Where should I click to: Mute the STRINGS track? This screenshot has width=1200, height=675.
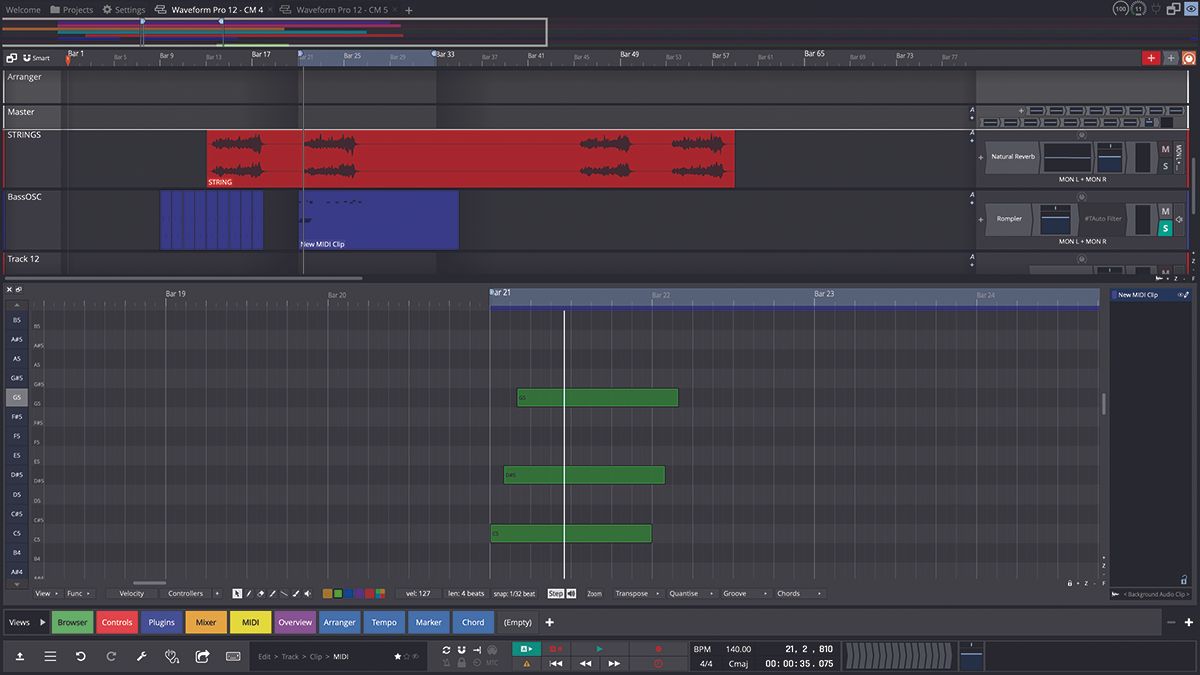[x=1165, y=150]
